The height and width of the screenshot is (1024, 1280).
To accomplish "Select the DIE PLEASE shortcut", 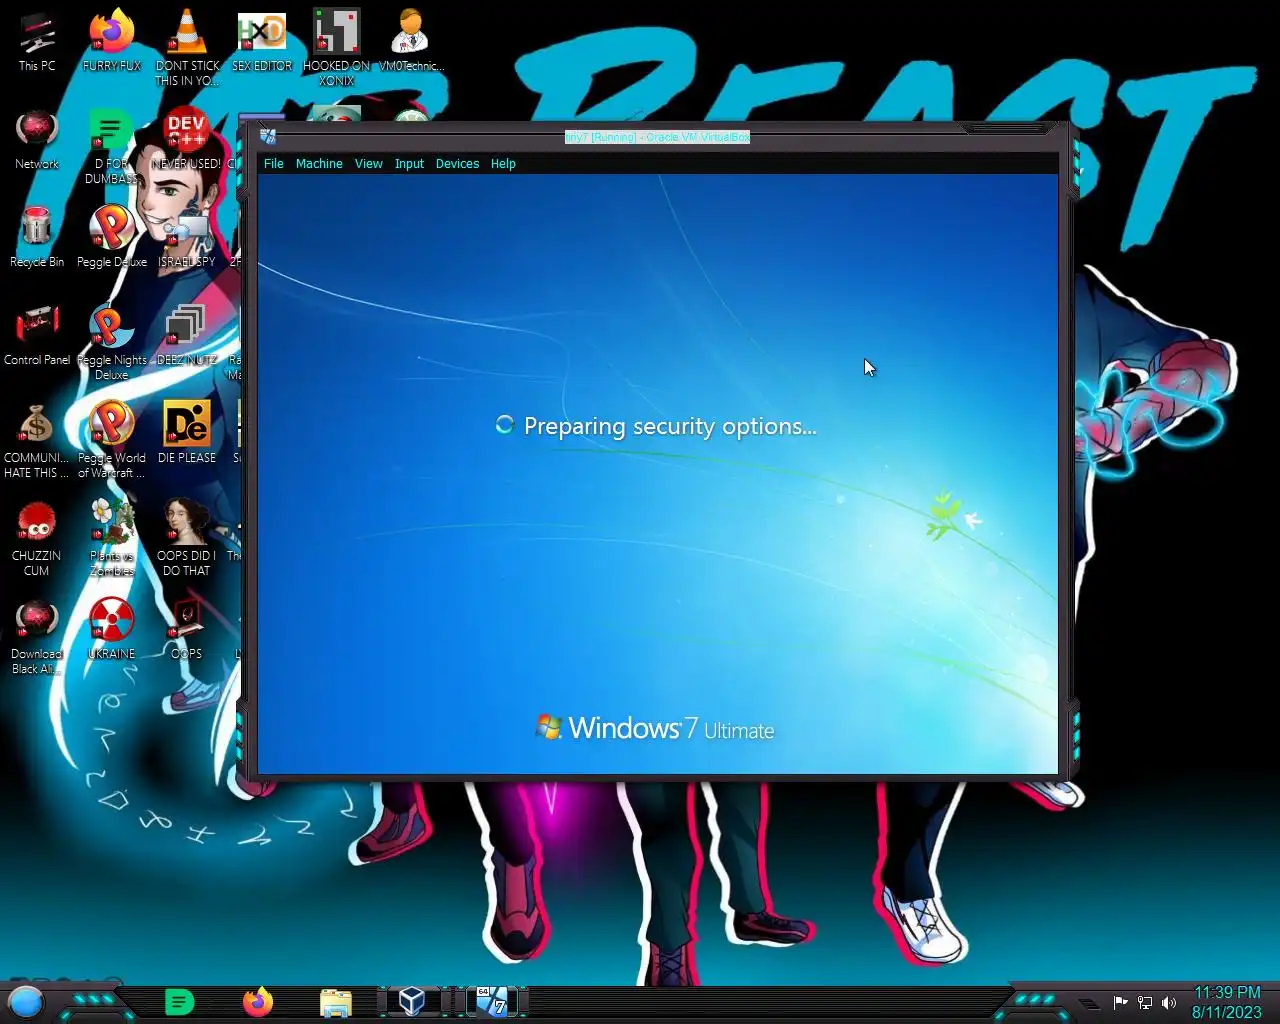I will pyautogui.click(x=187, y=433).
